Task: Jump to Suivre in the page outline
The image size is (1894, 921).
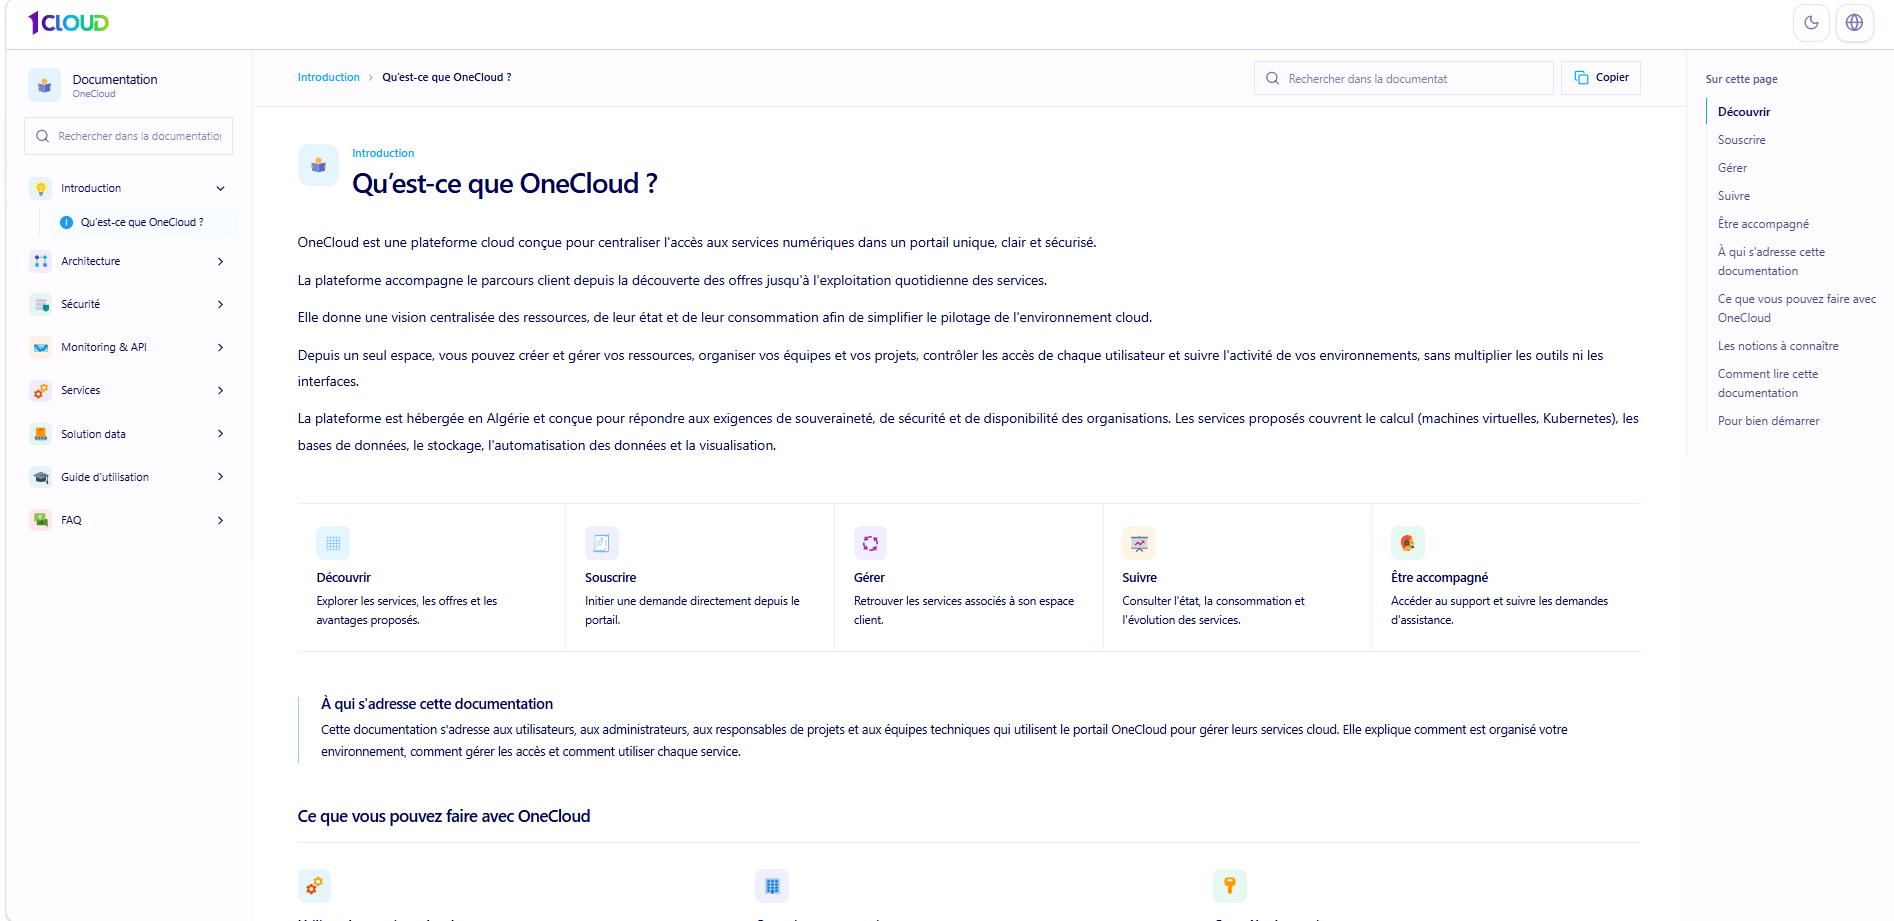Action: [1733, 196]
